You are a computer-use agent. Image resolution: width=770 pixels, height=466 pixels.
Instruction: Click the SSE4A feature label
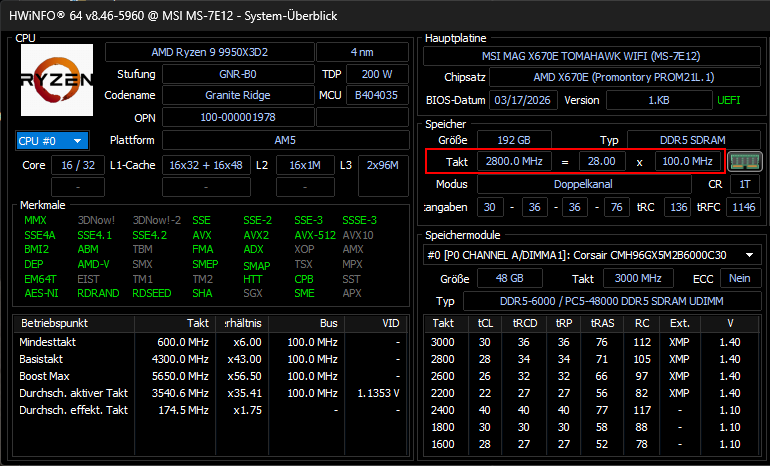tap(40, 235)
